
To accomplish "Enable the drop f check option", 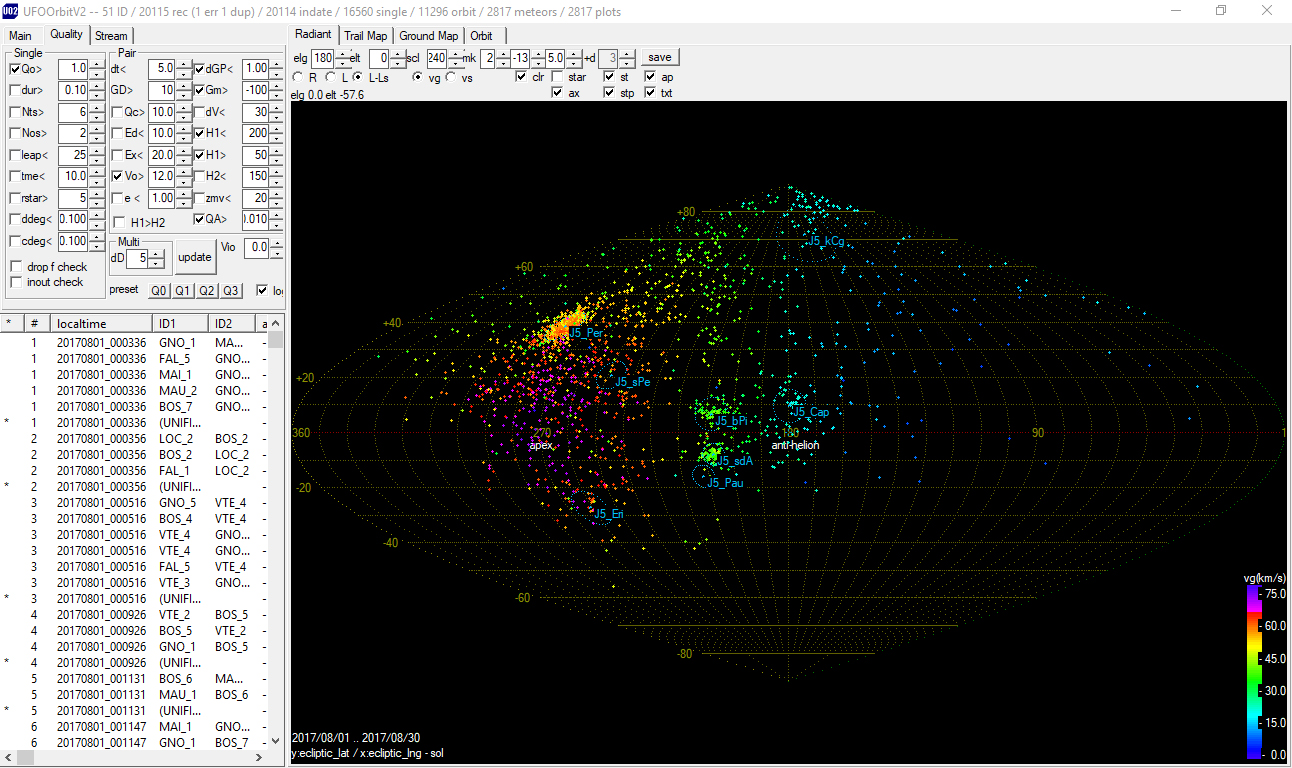I will coord(15,267).
